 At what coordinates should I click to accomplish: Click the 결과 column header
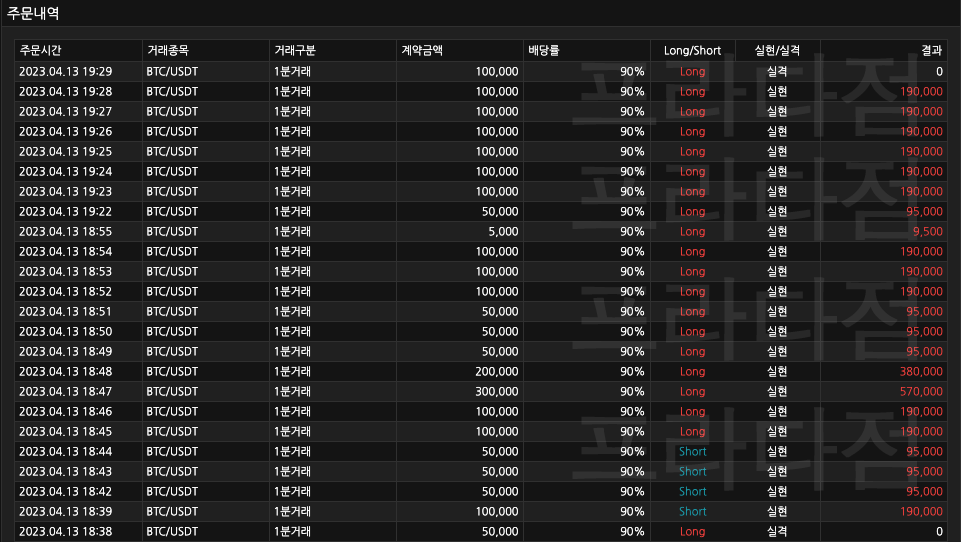[x=932, y=50]
